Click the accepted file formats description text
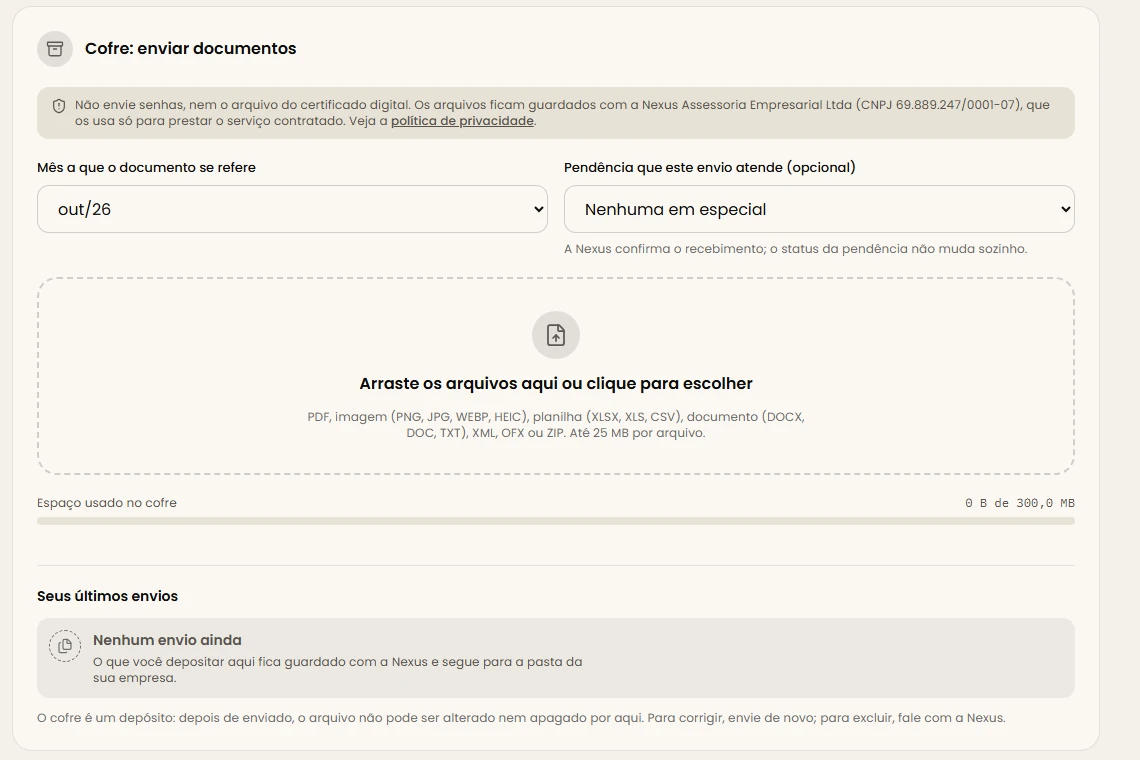 (x=555, y=425)
